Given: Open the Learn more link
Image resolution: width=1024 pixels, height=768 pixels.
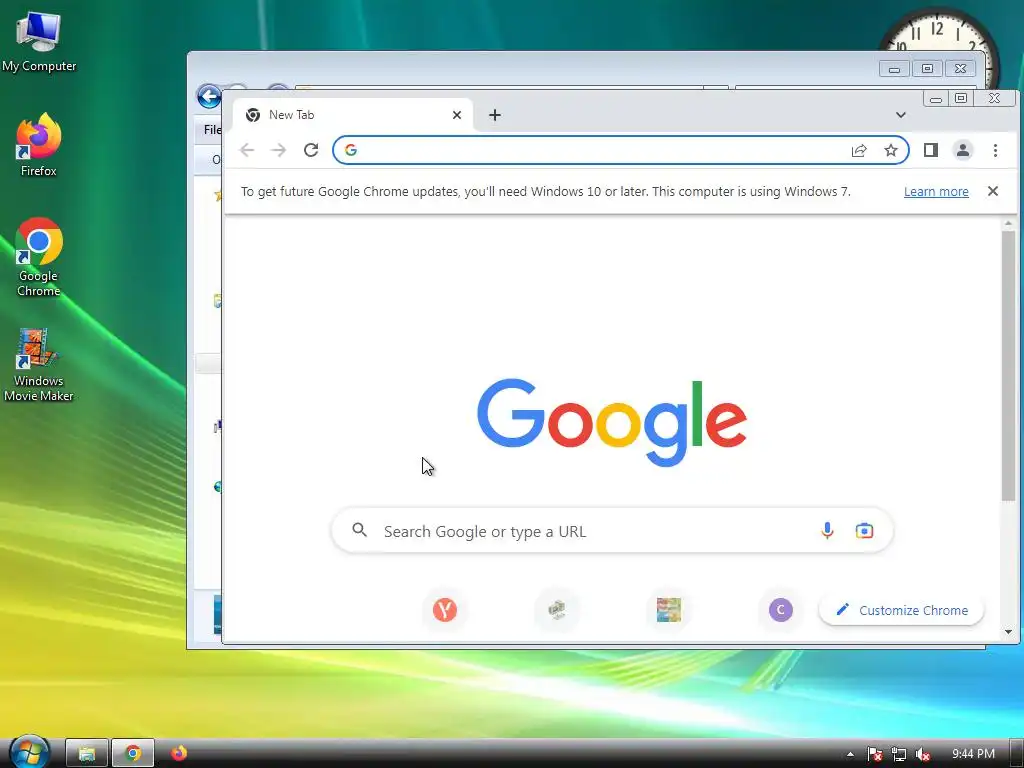Looking at the screenshot, I should (x=936, y=191).
